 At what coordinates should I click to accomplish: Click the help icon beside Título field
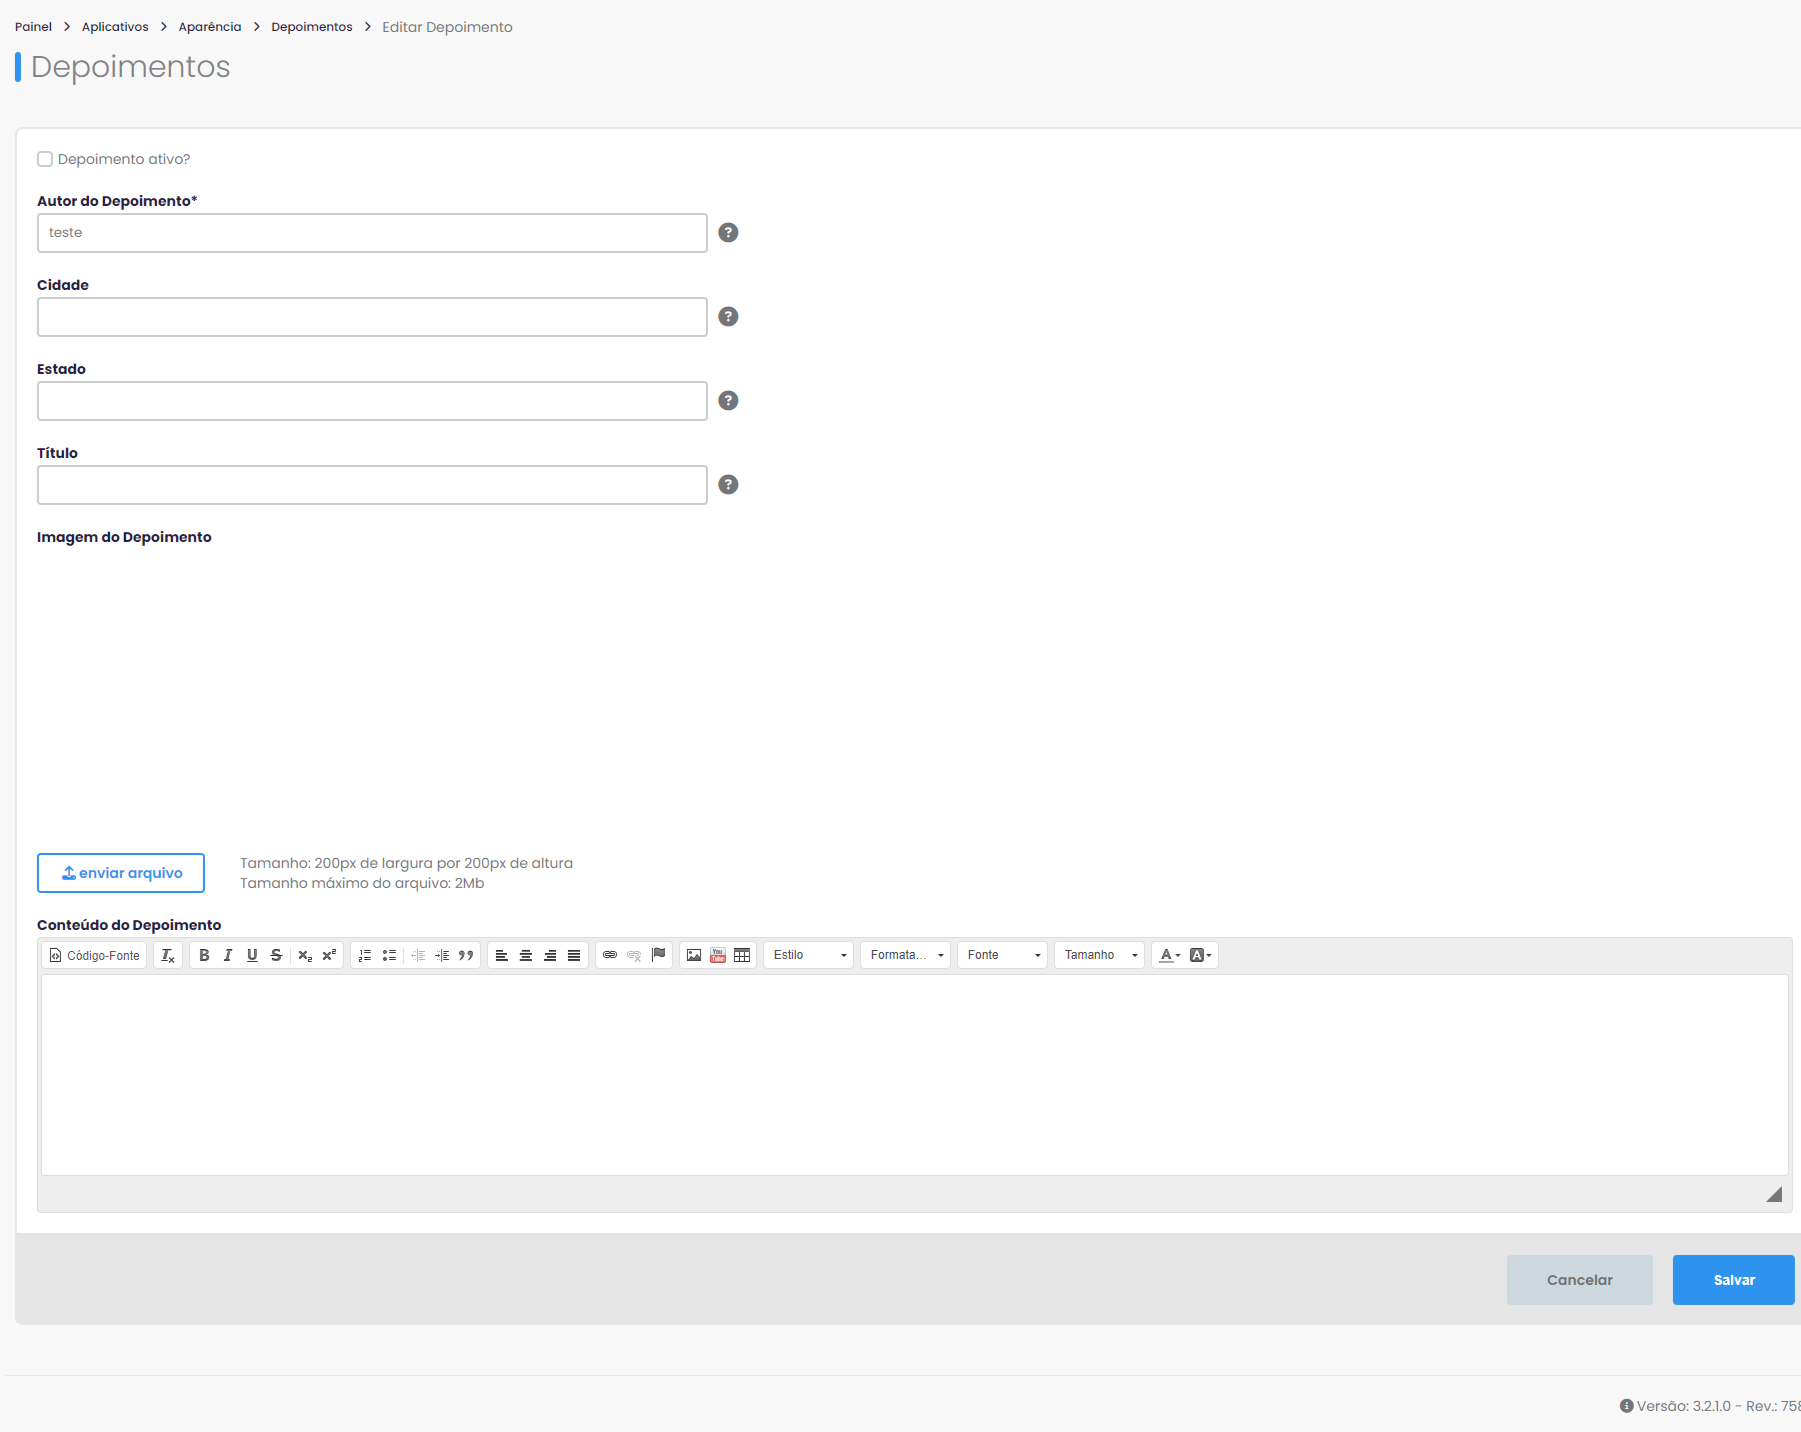click(729, 485)
